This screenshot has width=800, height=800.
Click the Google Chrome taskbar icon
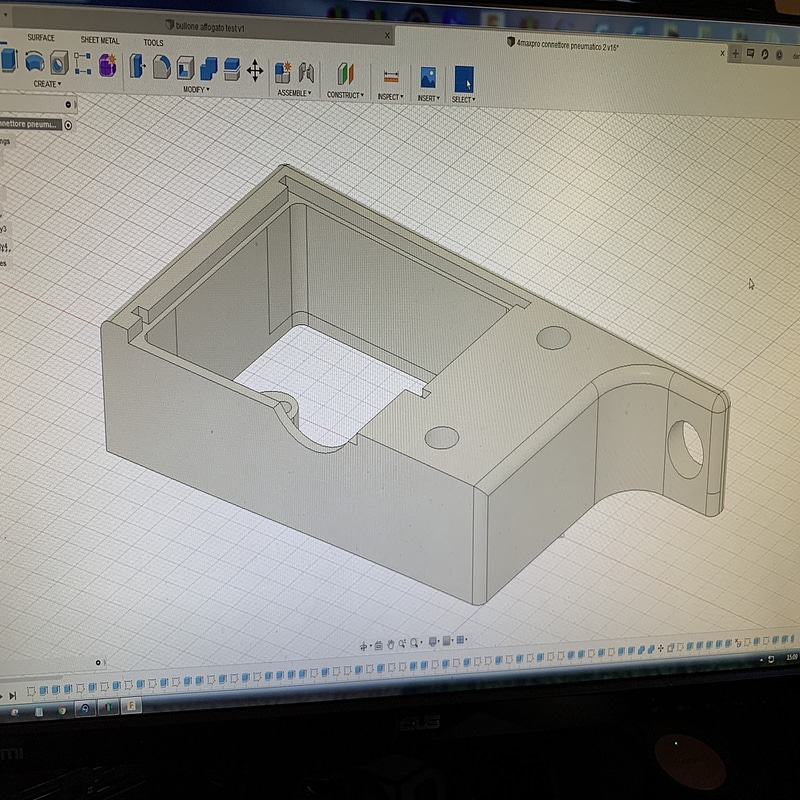tap(62, 710)
